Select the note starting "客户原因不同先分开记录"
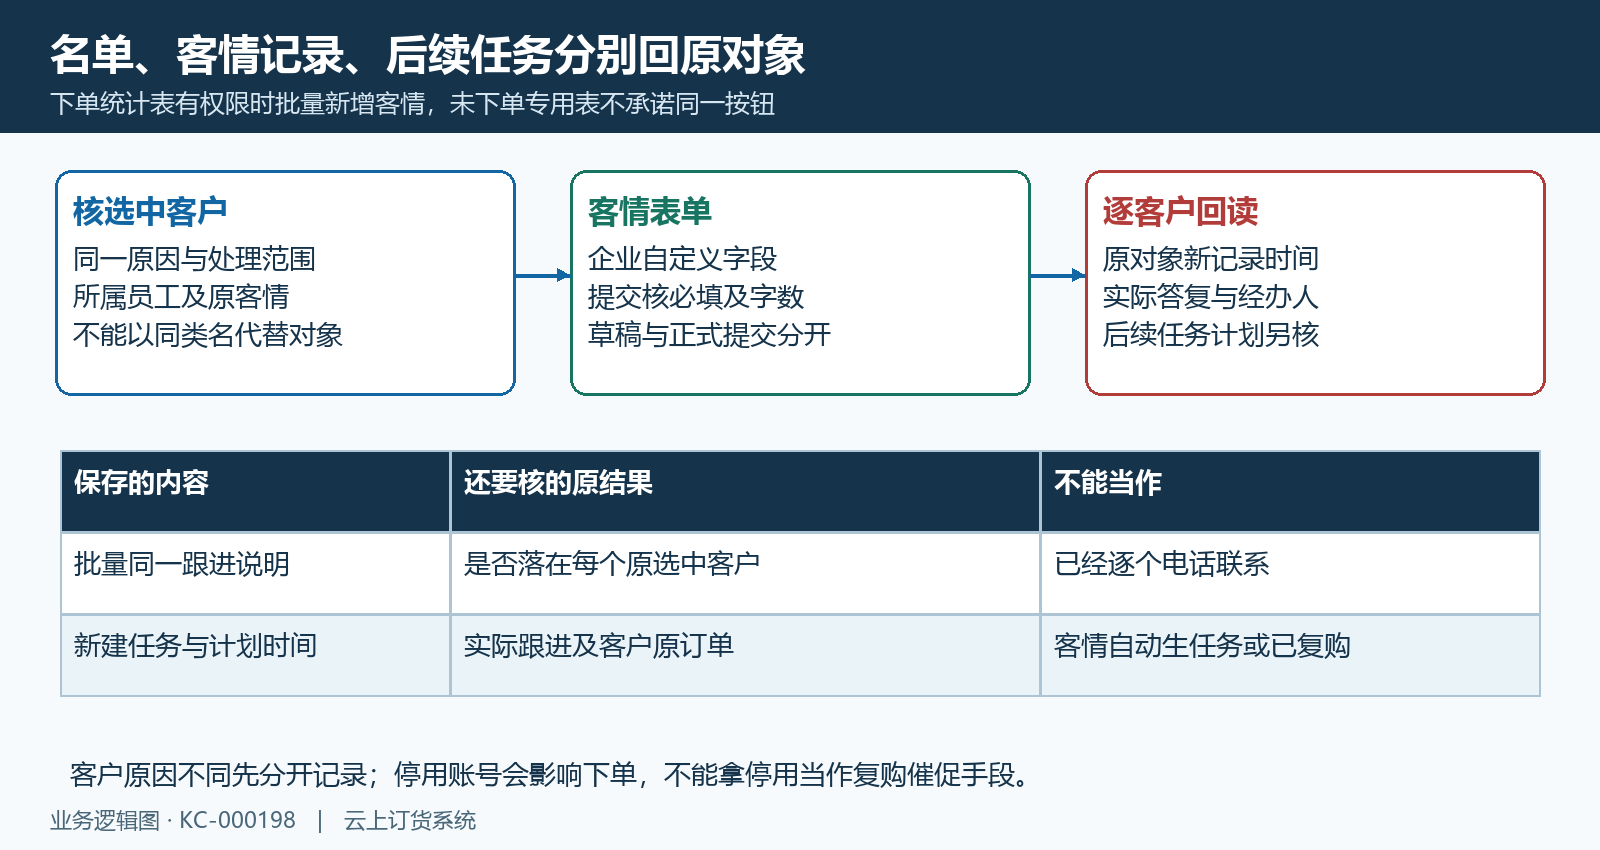 coord(551,775)
